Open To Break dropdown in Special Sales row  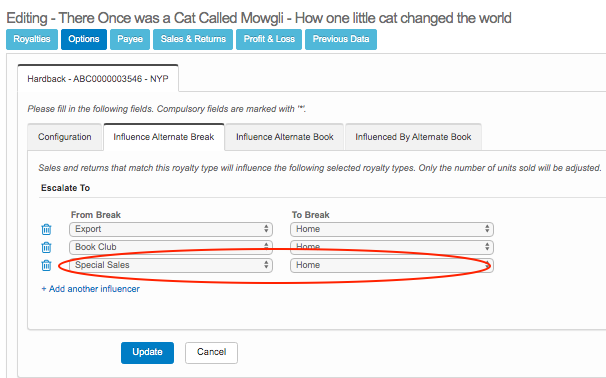pos(392,265)
